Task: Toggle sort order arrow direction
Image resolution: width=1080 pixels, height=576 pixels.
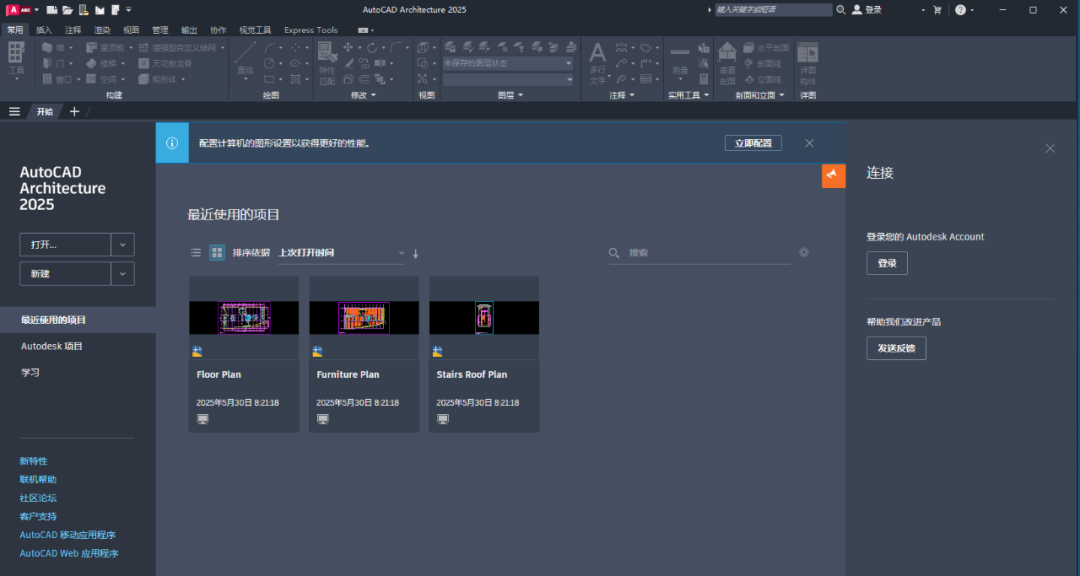Action: [x=416, y=254]
